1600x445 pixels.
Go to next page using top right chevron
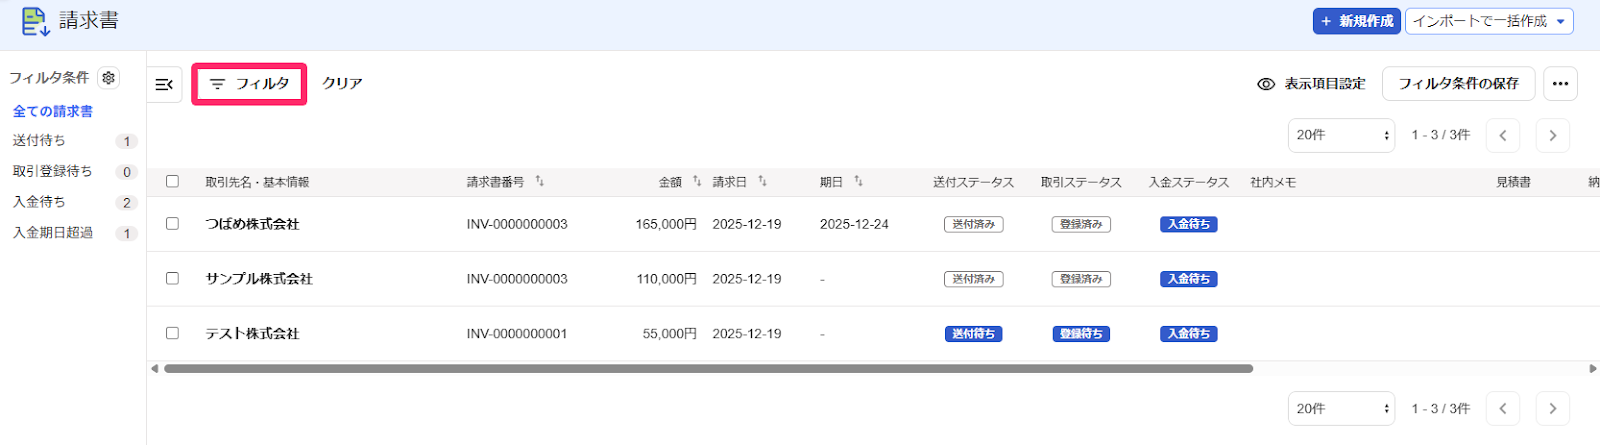1552,135
